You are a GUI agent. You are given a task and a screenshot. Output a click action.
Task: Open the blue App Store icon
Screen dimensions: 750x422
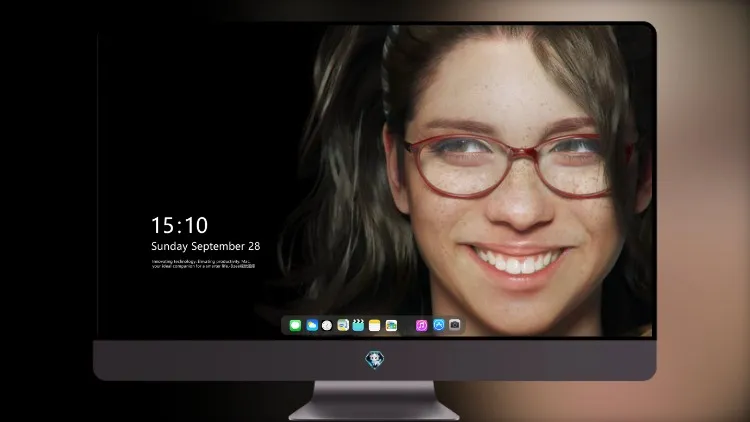tap(439, 325)
